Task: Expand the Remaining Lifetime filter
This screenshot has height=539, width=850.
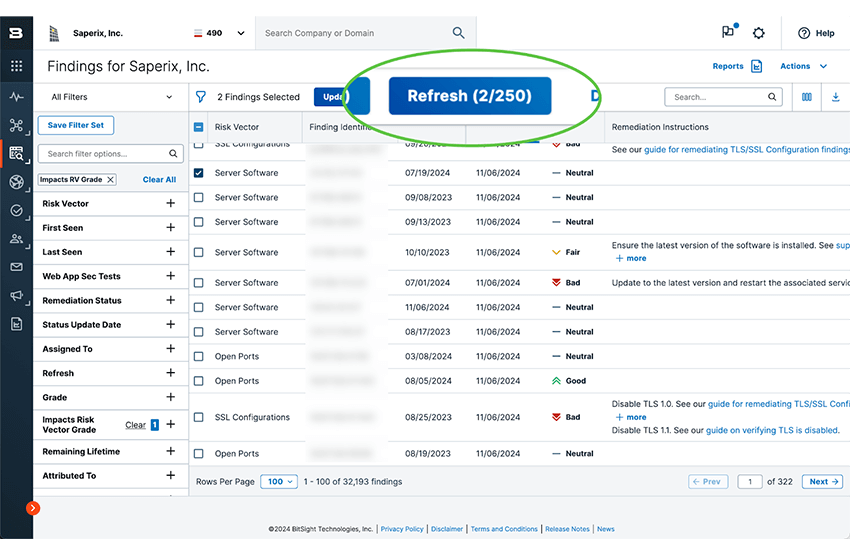Action: 170,451
